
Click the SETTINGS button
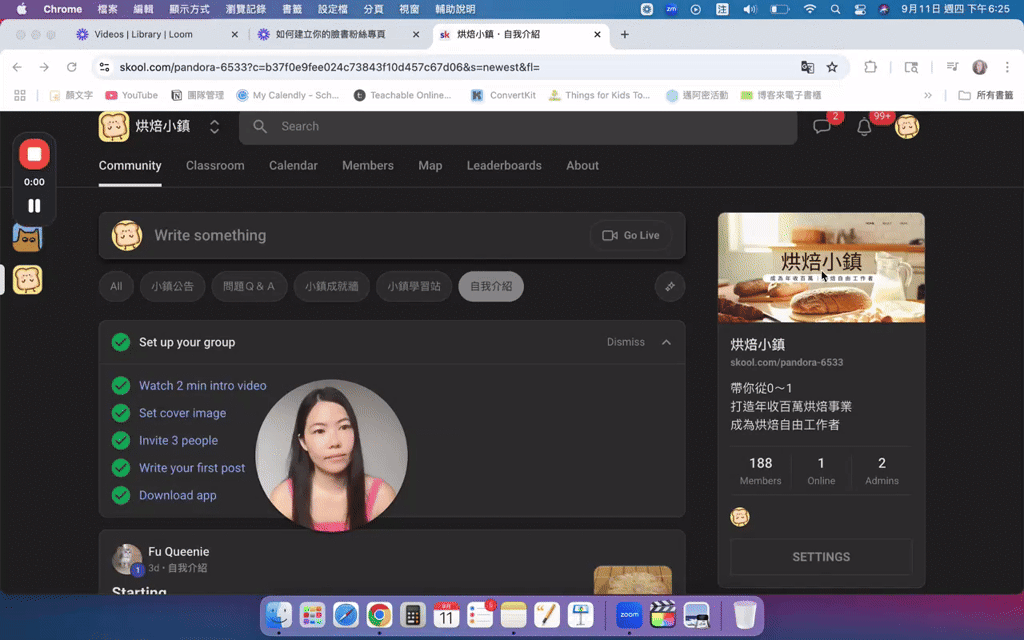[820, 556]
